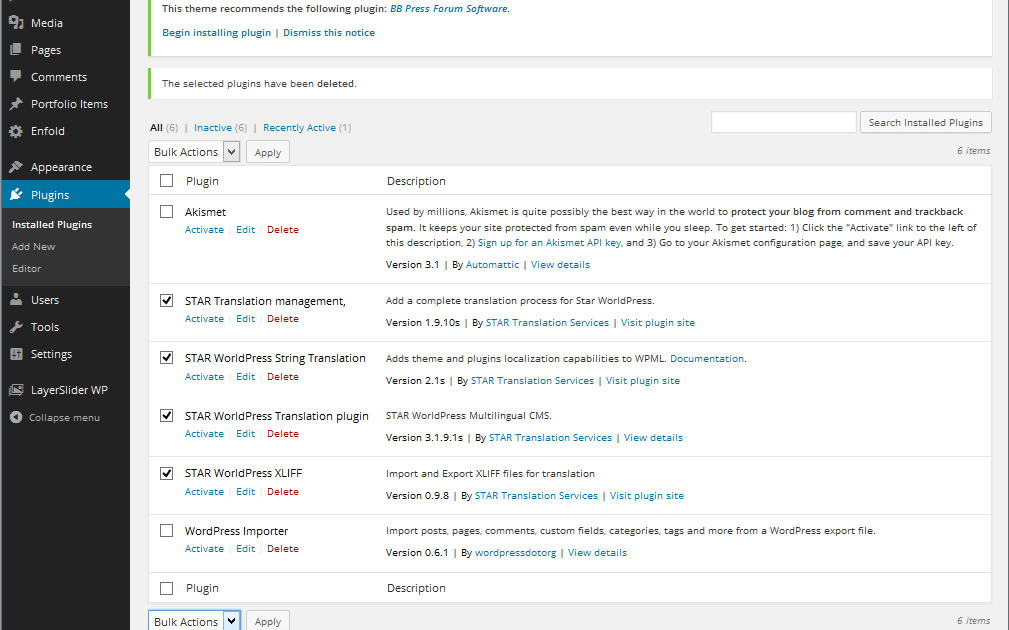This screenshot has height=630, width=1009.
Task: Click the Media icon in sidebar
Action: 16,23
